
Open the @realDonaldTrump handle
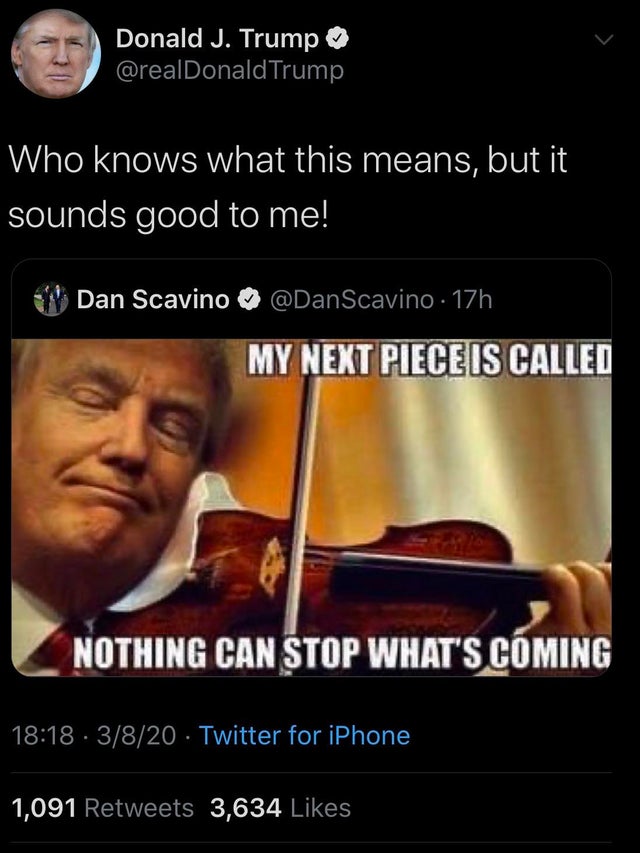click(230, 70)
